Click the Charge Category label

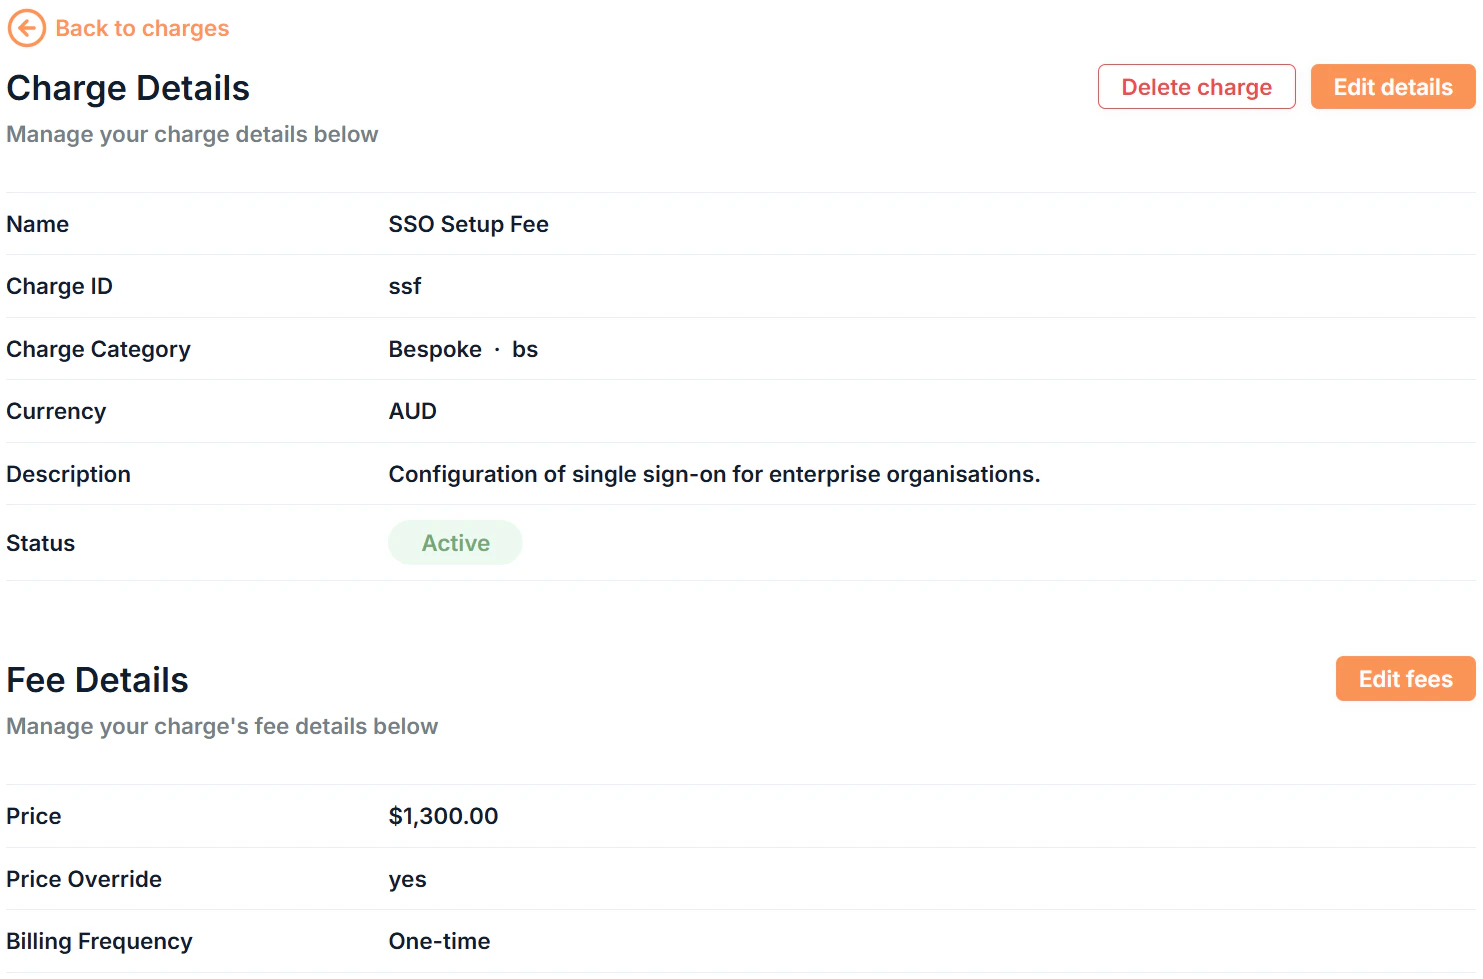[x=98, y=349]
